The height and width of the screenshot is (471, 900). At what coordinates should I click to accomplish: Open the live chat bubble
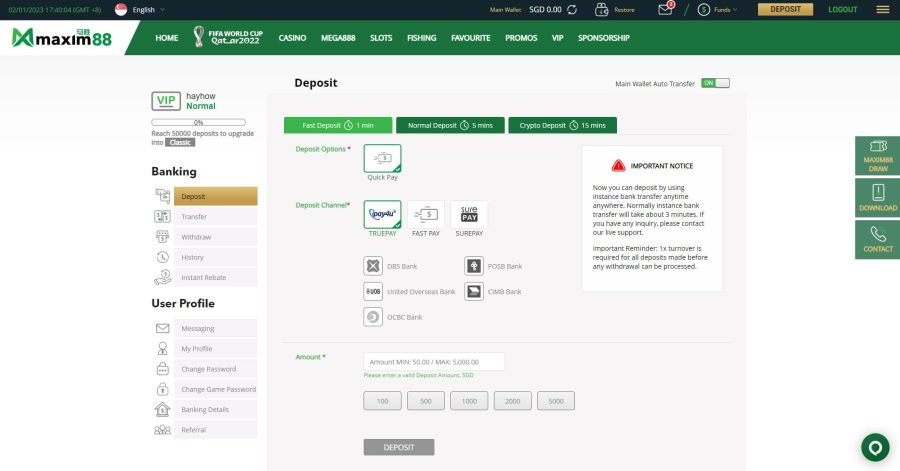click(x=875, y=447)
